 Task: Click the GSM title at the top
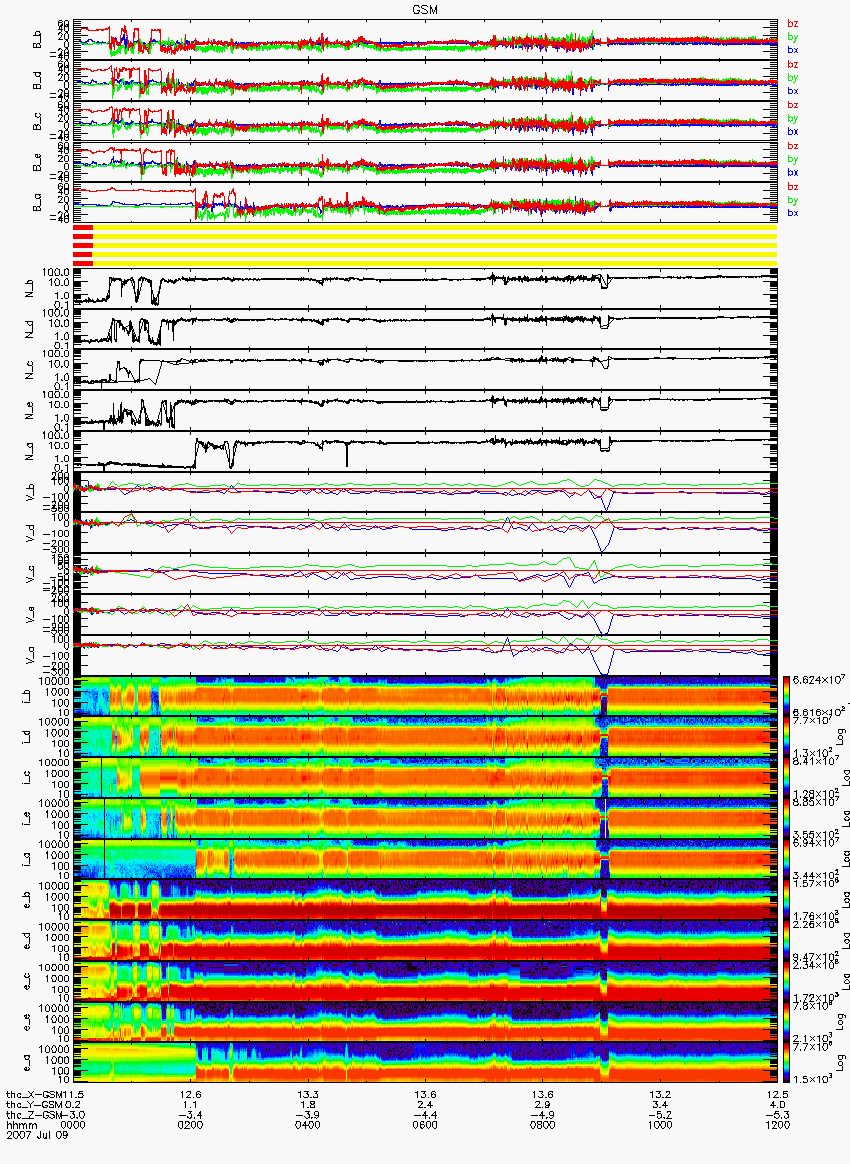pos(425,10)
